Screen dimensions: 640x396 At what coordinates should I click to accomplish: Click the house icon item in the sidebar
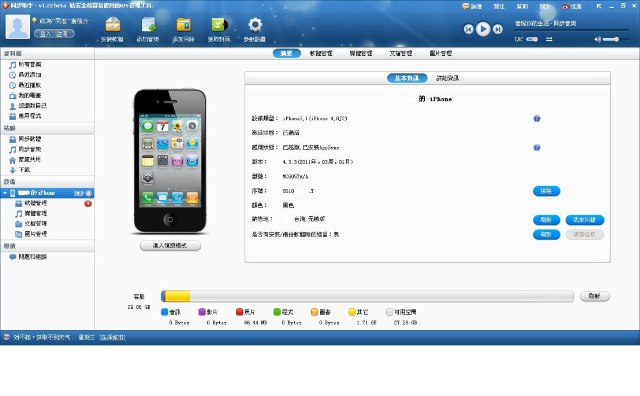25,159
